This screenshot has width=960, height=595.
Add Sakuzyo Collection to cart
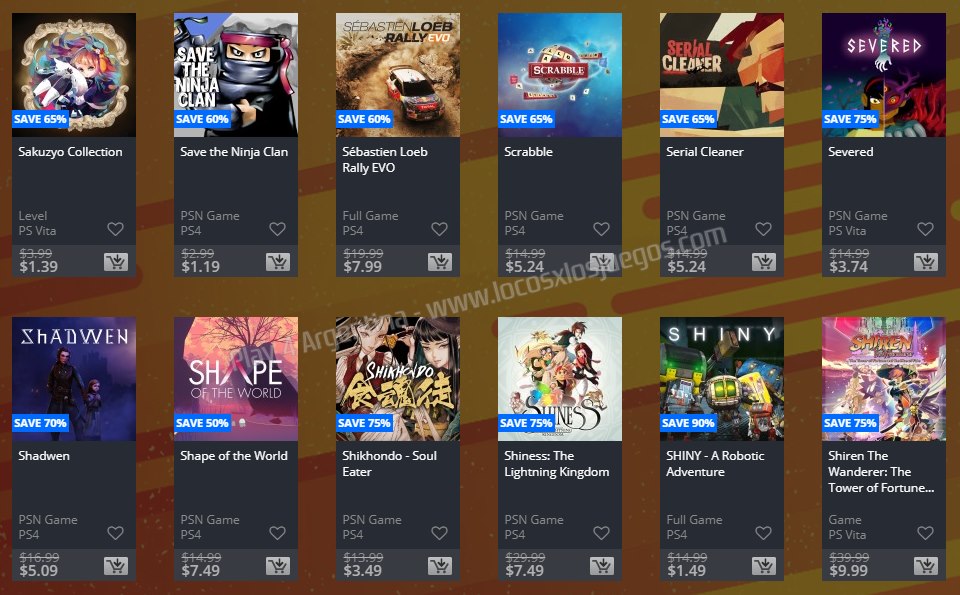[x=116, y=262]
